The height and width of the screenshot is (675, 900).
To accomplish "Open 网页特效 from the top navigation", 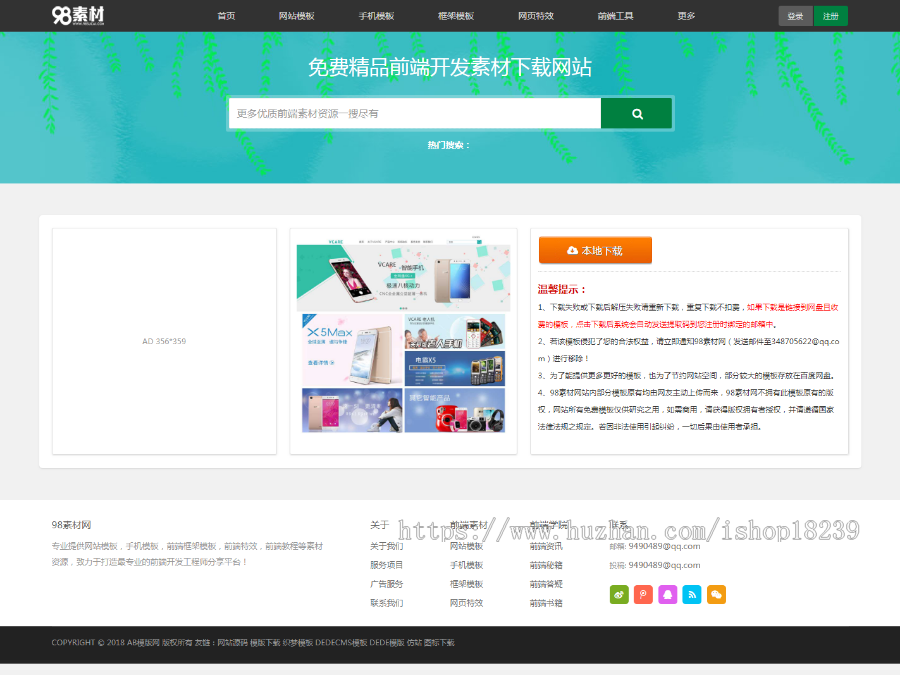I will 535,16.
